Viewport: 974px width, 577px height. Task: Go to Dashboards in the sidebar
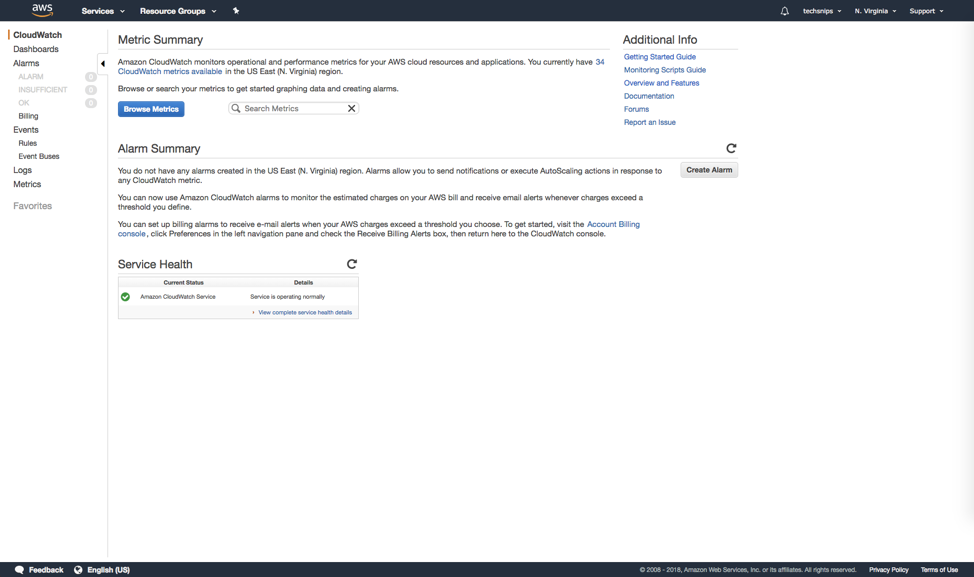click(x=36, y=49)
